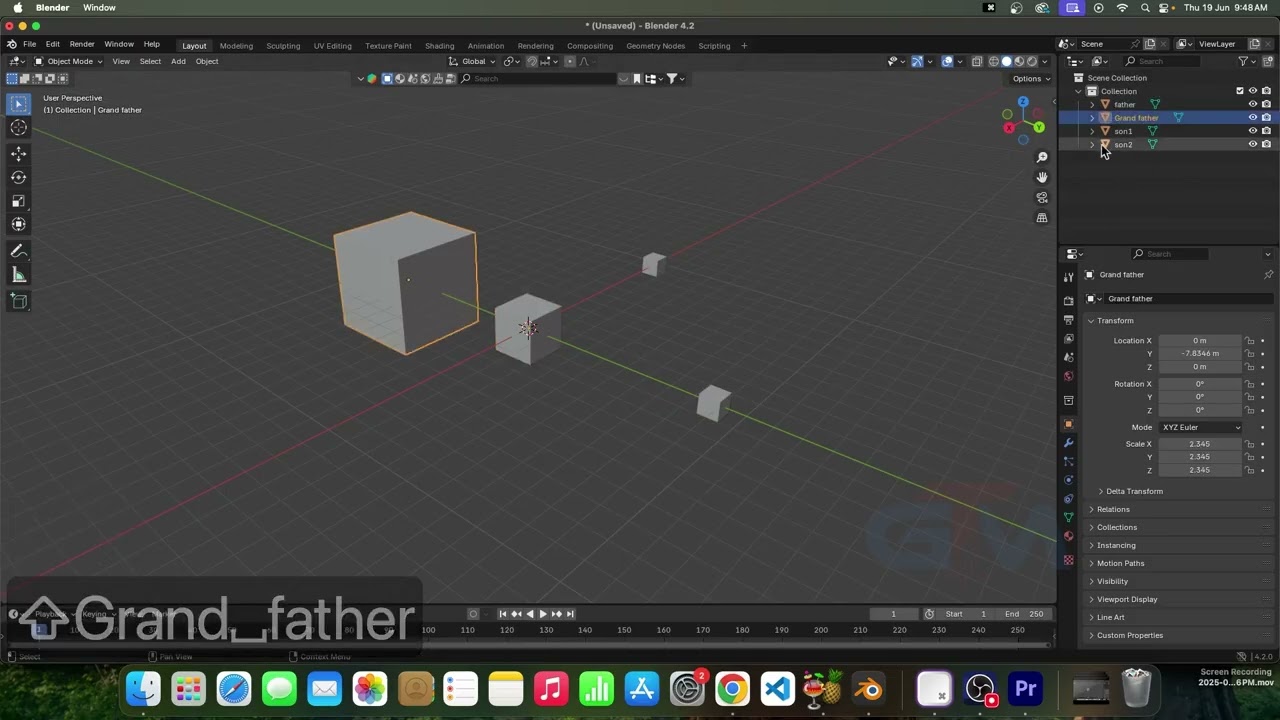Select the Move tool
Screen dimensions: 1280x720
[18, 153]
